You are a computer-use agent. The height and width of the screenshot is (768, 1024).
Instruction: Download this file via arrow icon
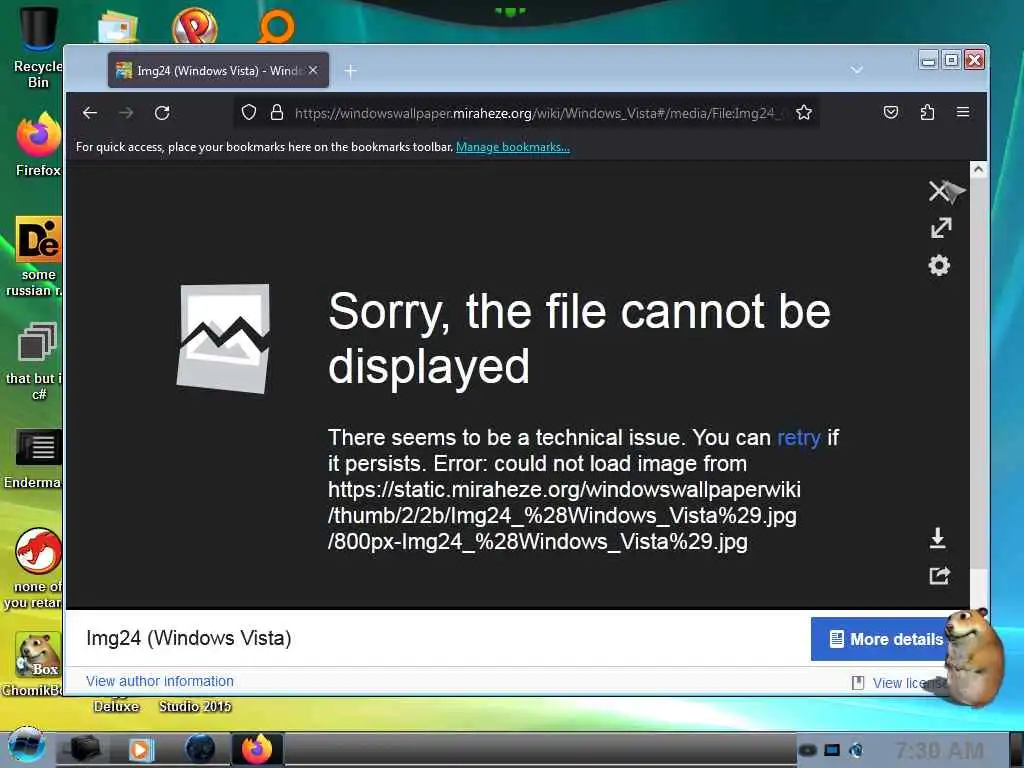point(938,537)
